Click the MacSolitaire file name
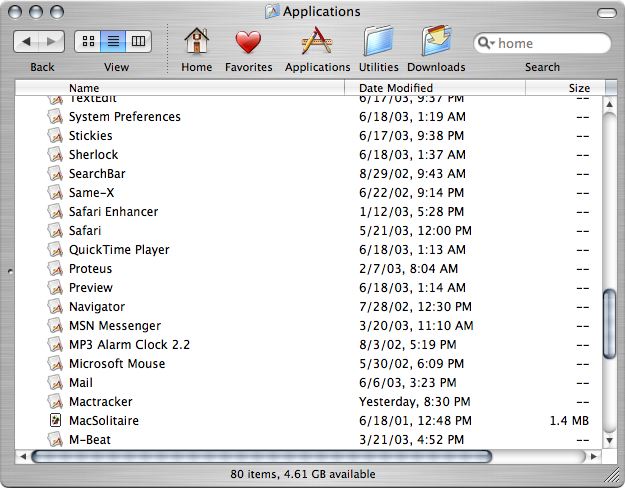Image resolution: width=625 pixels, height=488 pixels. pyautogui.click(x=104, y=421)
